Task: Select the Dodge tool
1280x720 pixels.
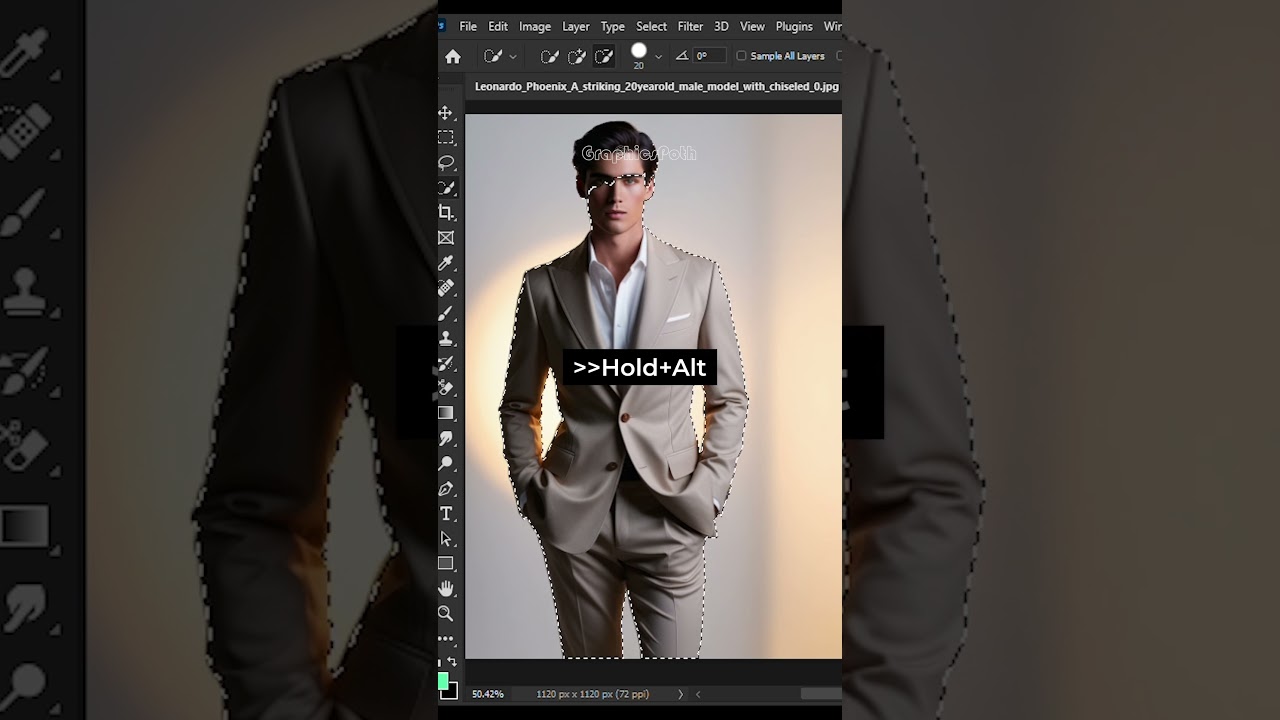Action: click(446, 463)
